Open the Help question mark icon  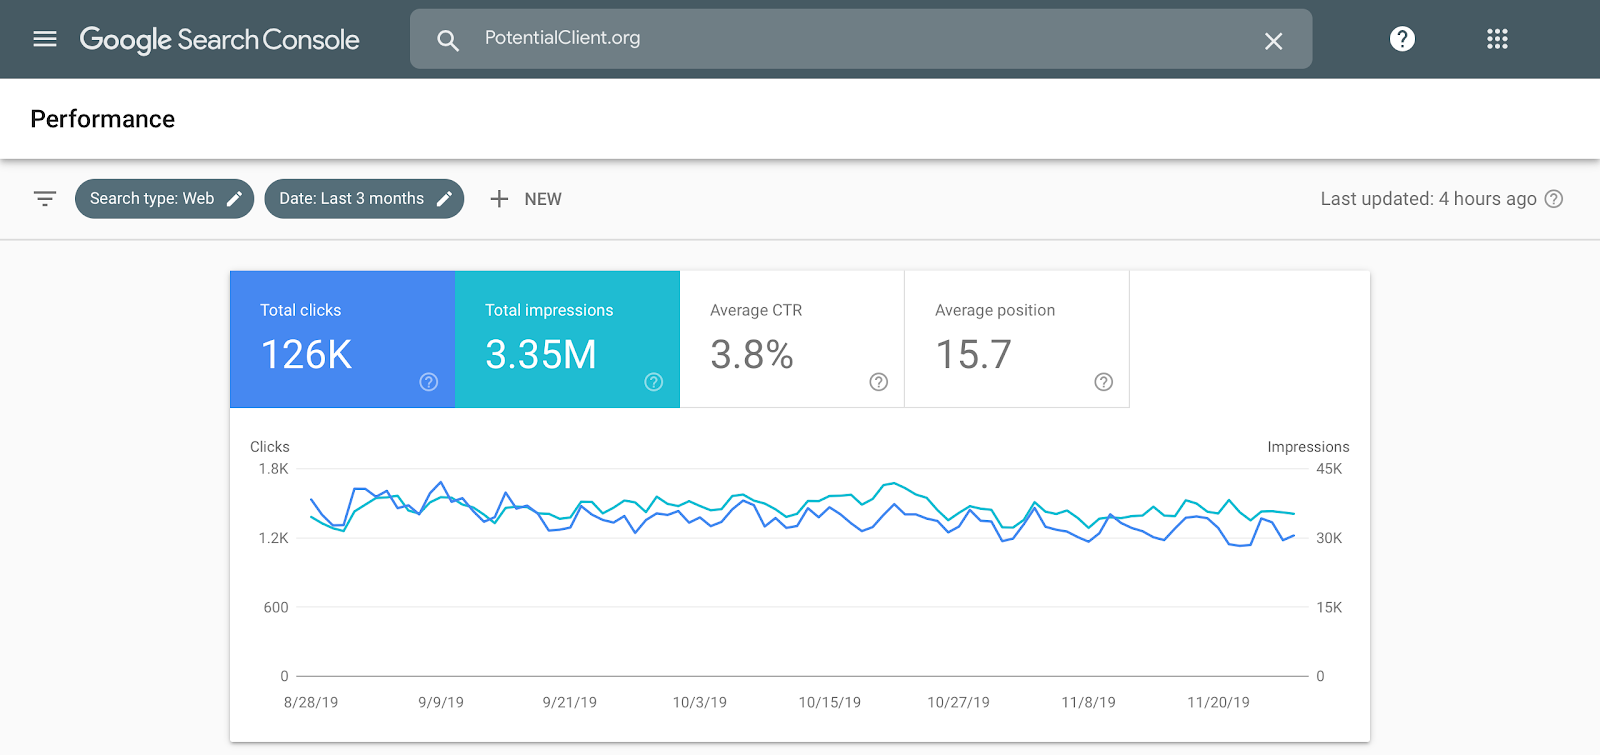pos(1402,39)
